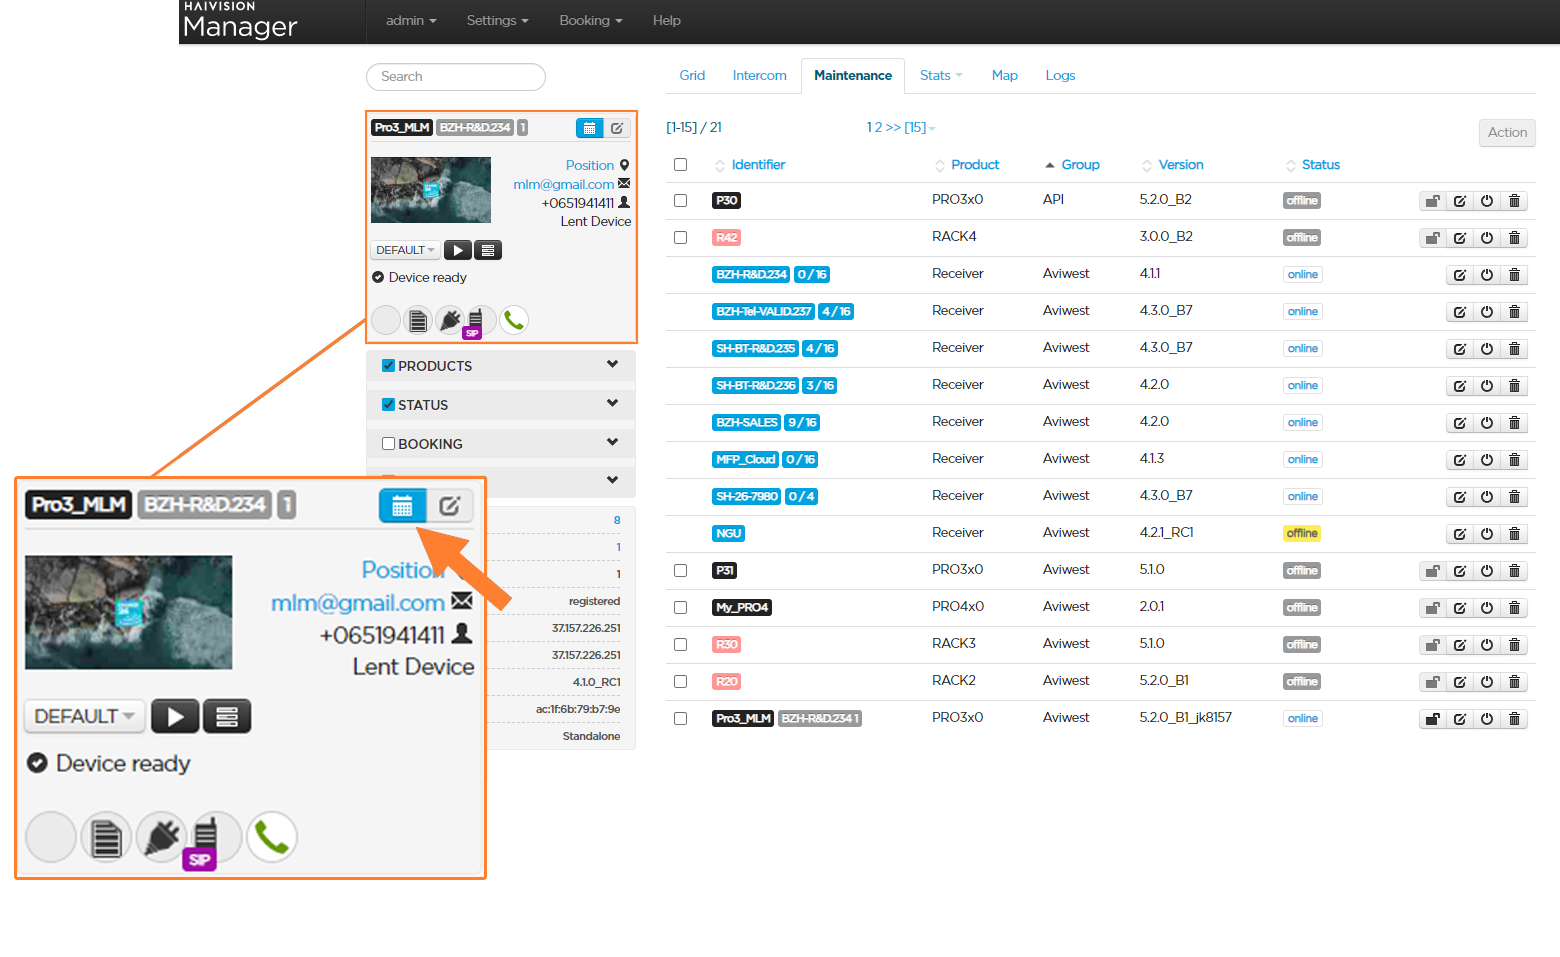
Task: Open the Logs tab
Action: [x=1060, y=76]
